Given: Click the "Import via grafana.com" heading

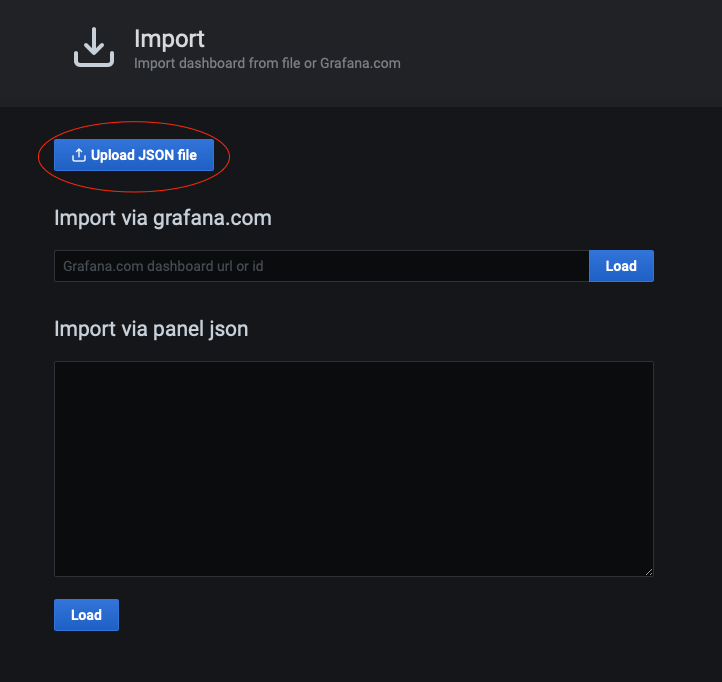Looking at the screenshot, I should 163,217.
